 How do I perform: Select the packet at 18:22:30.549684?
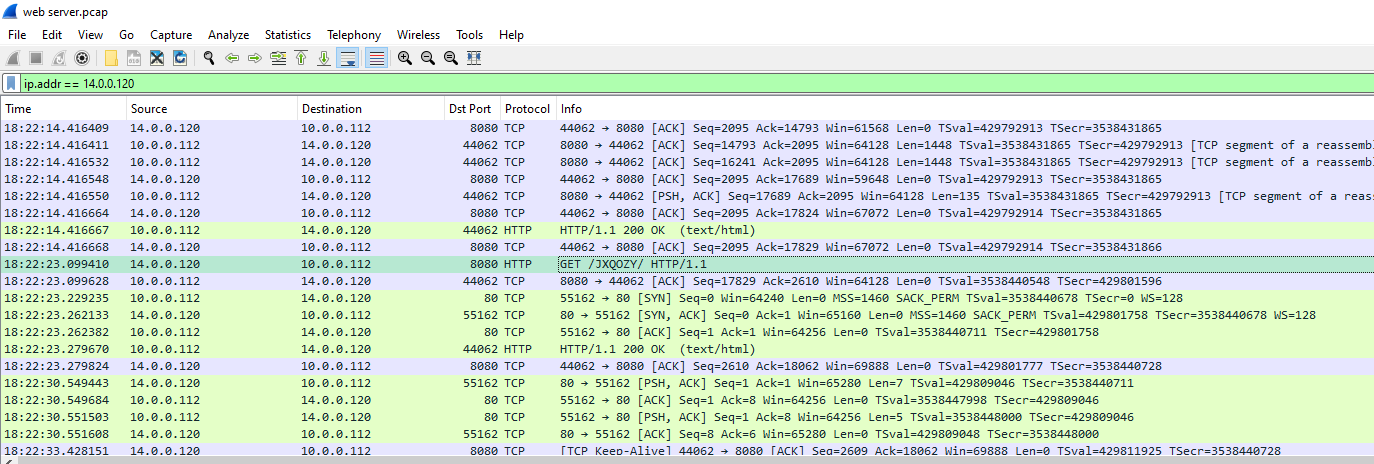(687, 400)
